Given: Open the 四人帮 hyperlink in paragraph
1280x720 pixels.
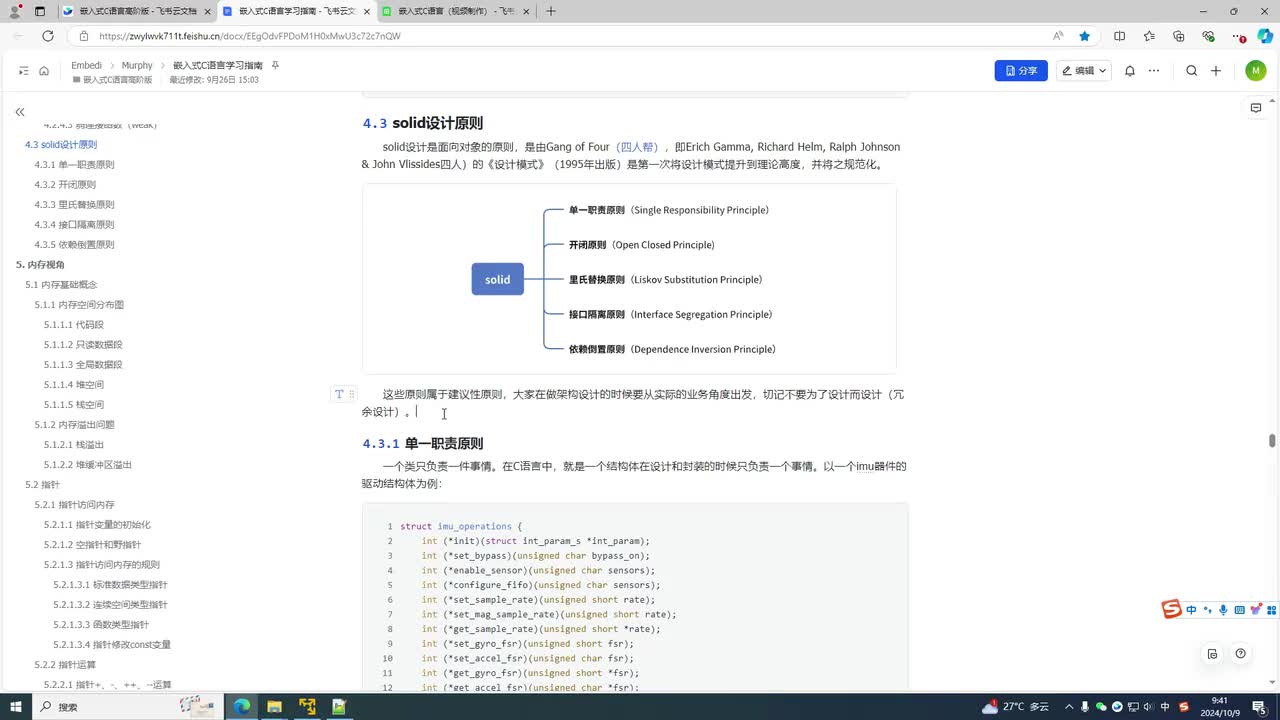Looking at the screenshot, I should tap(636, 147).
